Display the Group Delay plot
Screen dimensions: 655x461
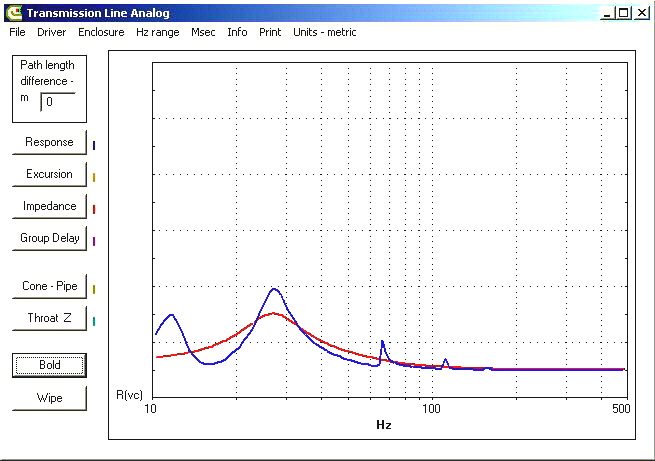pos(49,238)
